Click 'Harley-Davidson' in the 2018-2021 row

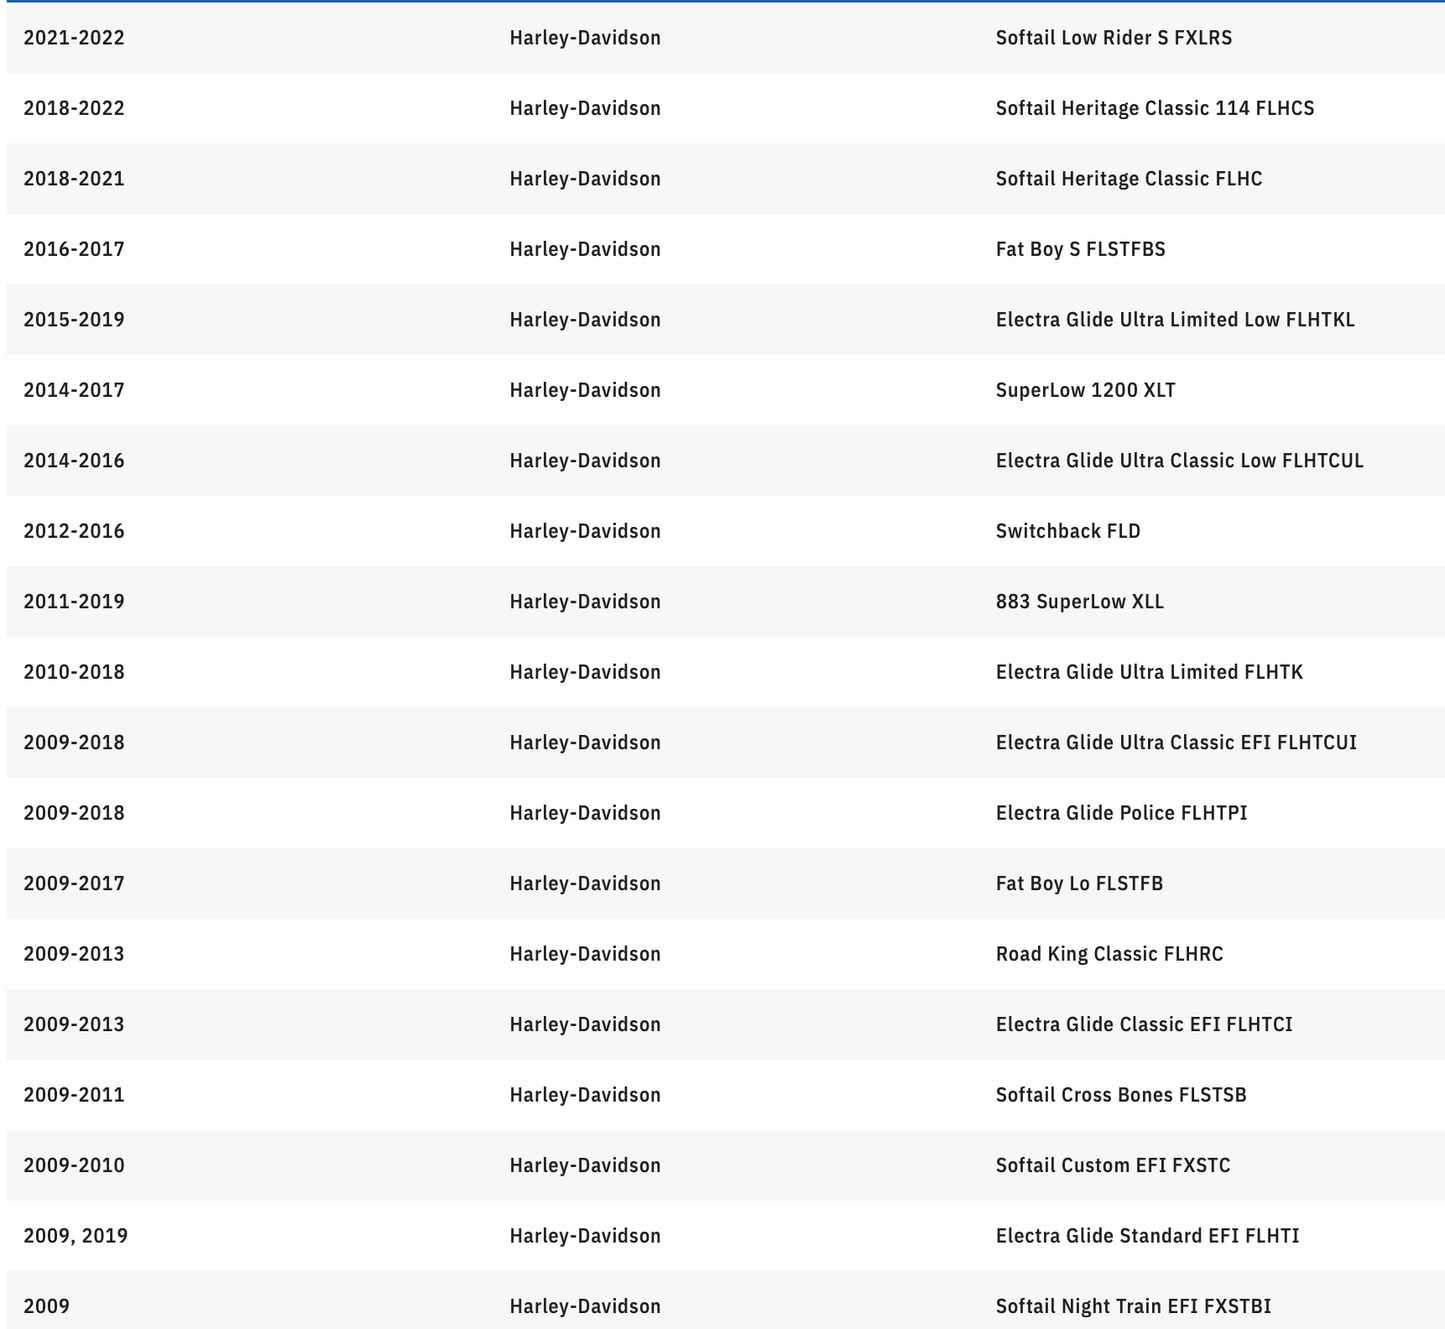click(585, 179)
